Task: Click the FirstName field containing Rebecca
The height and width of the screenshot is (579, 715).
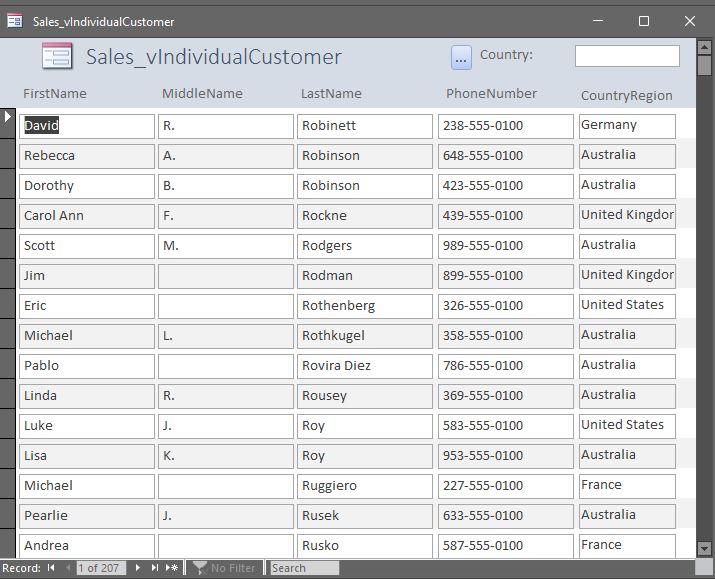Action: (87, 156)
